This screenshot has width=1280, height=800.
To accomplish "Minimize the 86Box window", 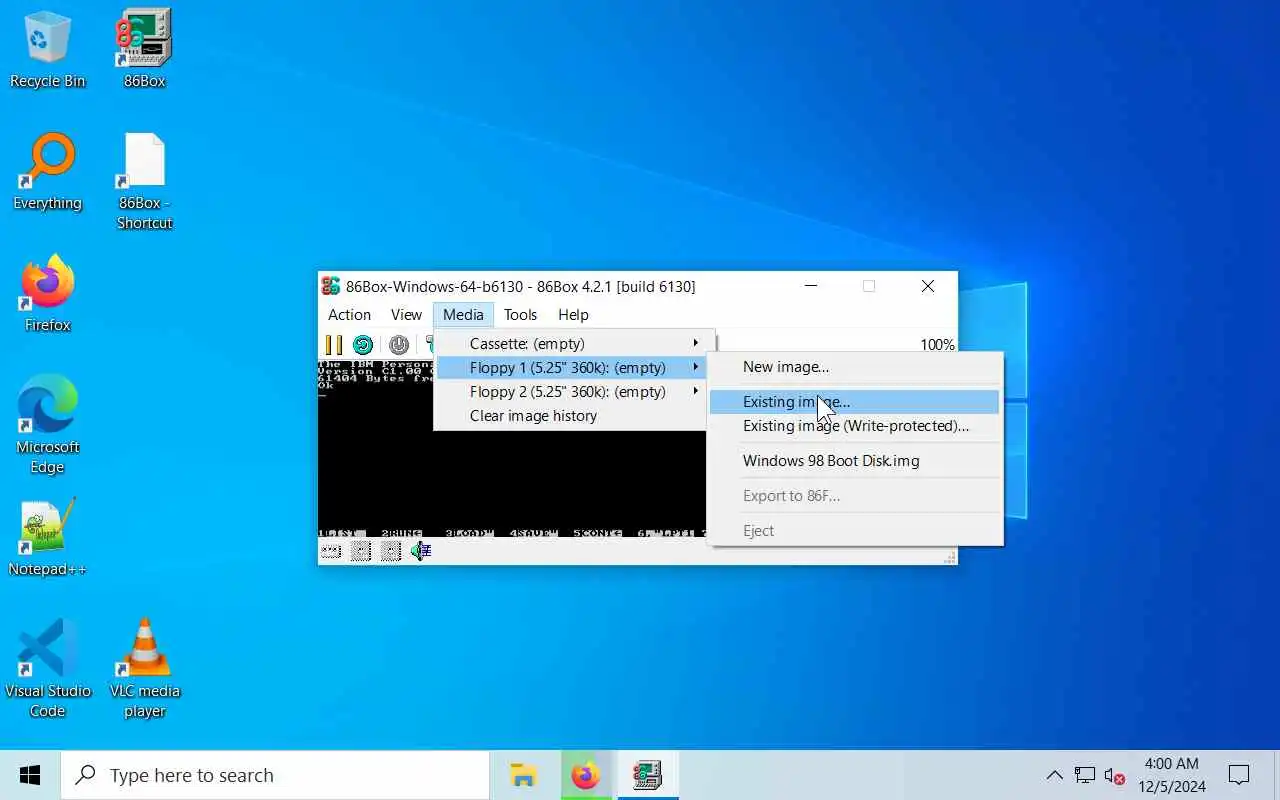I will coord(811,286).
